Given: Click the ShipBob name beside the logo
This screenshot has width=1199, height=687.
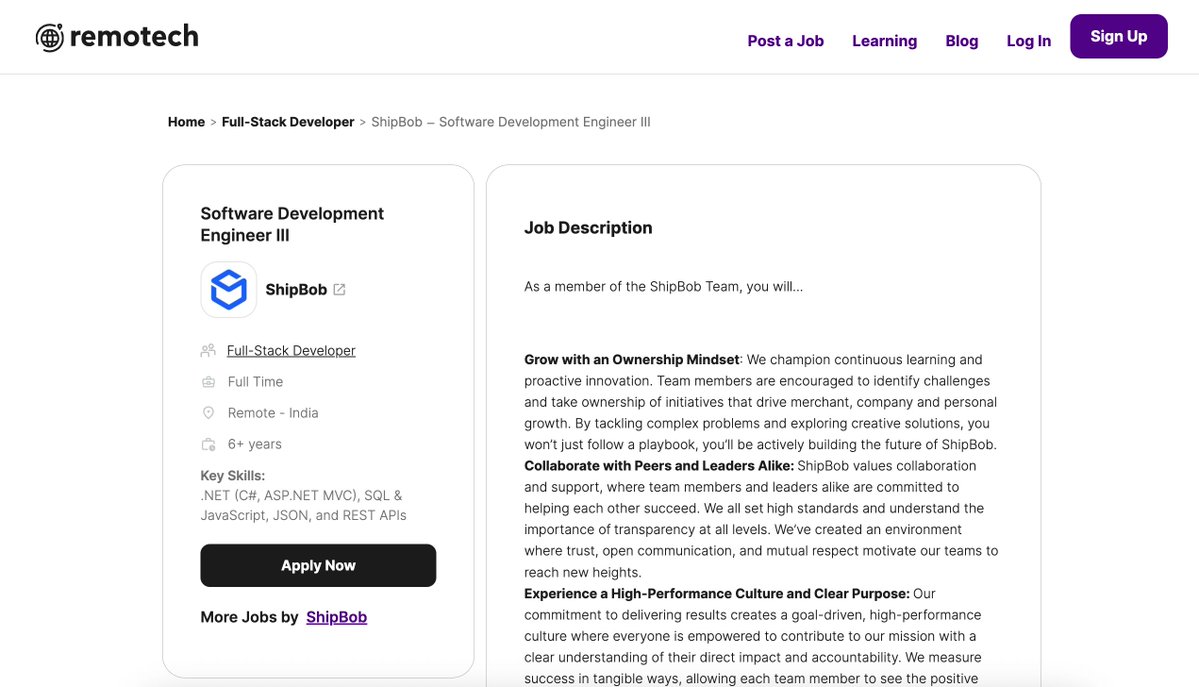Looking at the screenshot, I should [x=295, y=288].
